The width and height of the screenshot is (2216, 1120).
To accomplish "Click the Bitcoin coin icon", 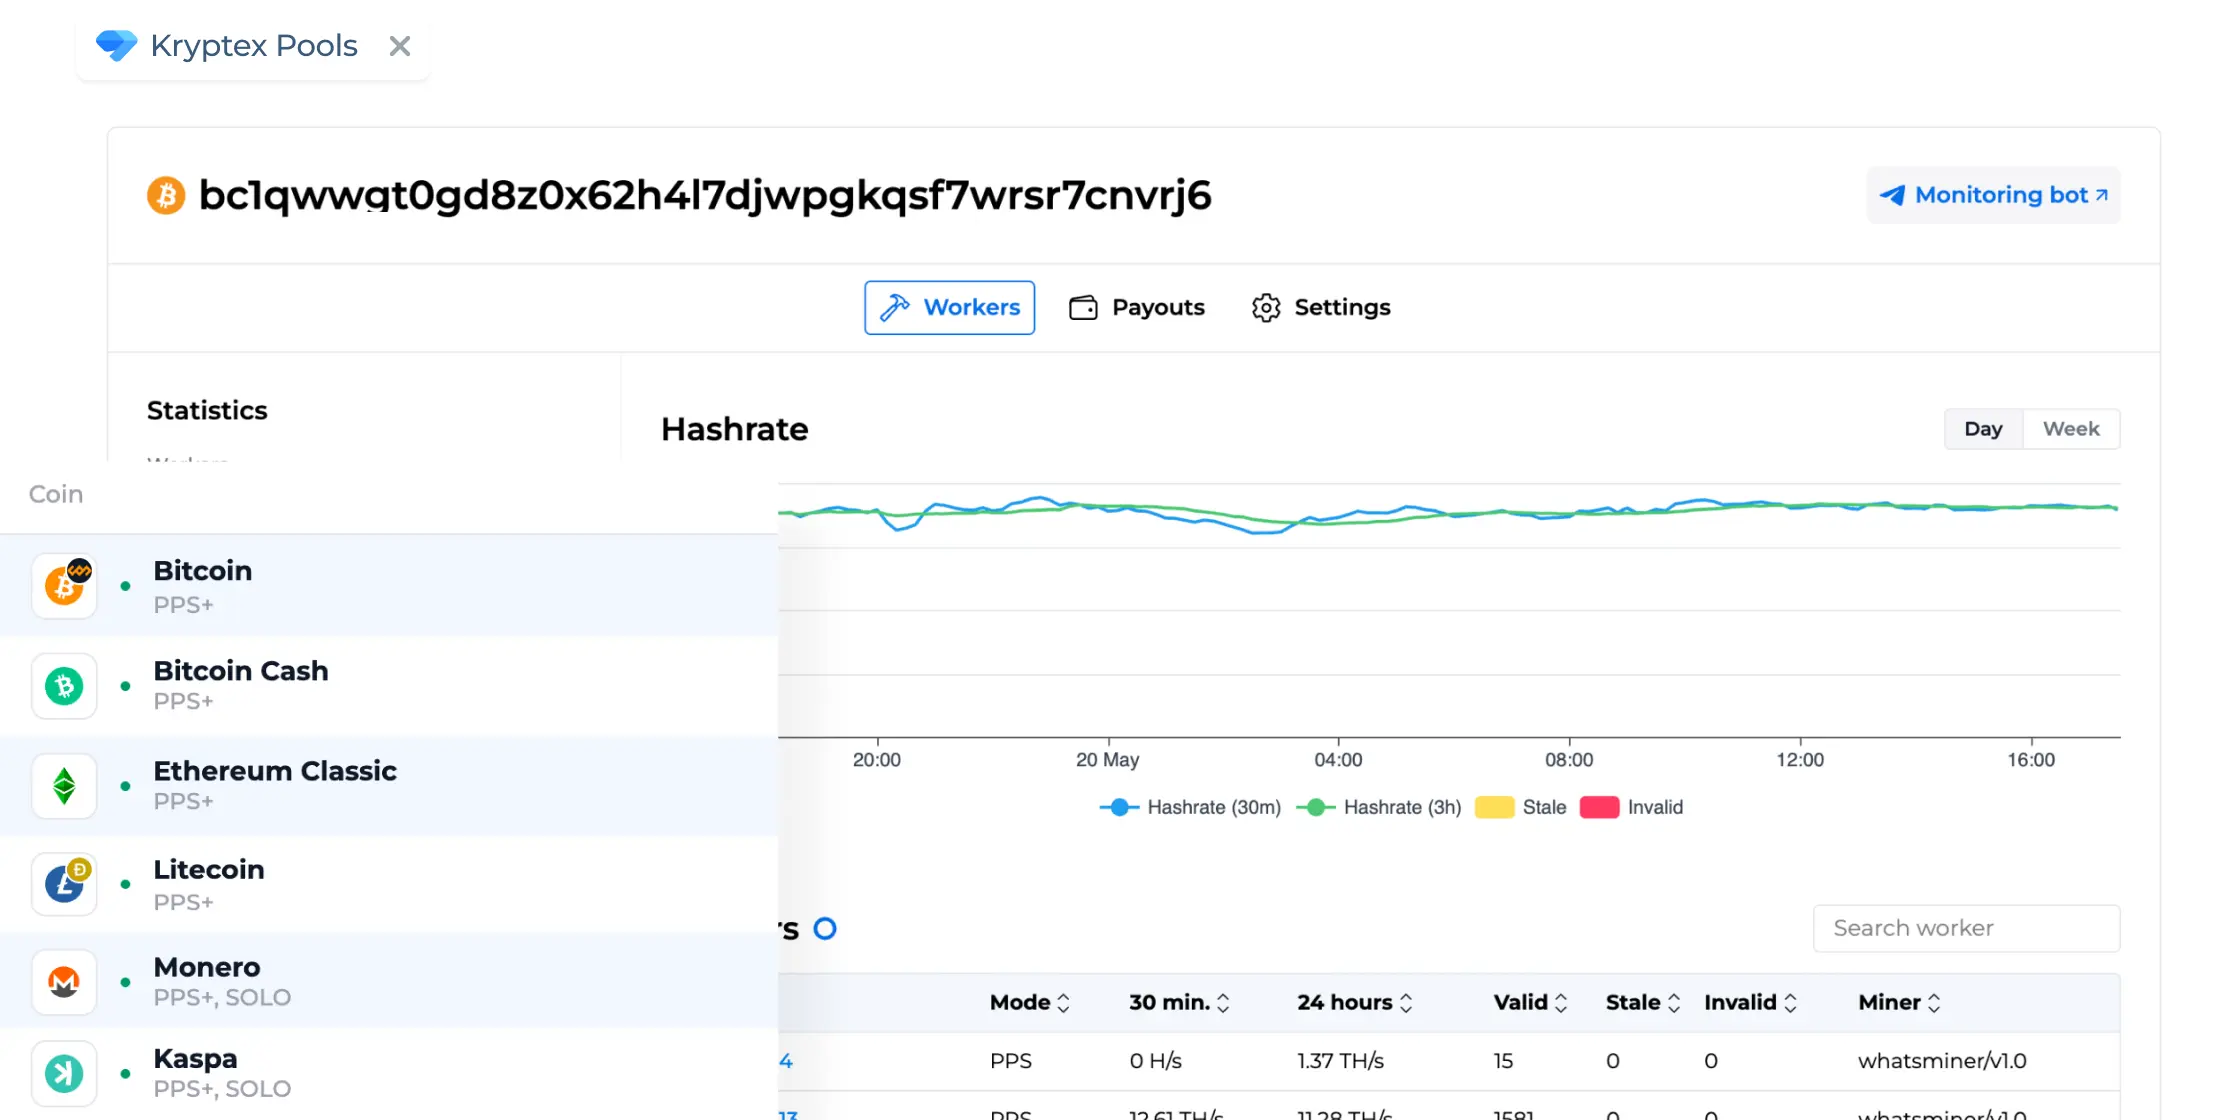I will (64, 586).
